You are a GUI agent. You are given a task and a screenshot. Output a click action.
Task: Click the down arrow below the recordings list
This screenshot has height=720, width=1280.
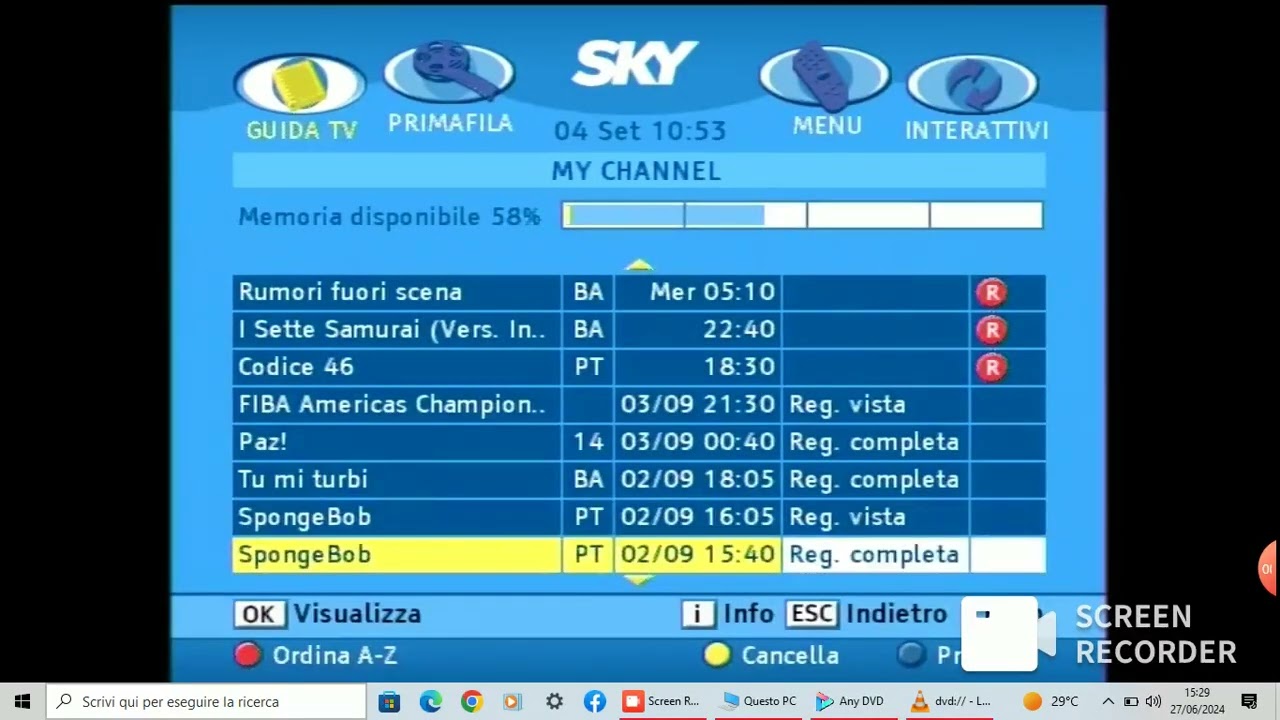click(639, 579)
